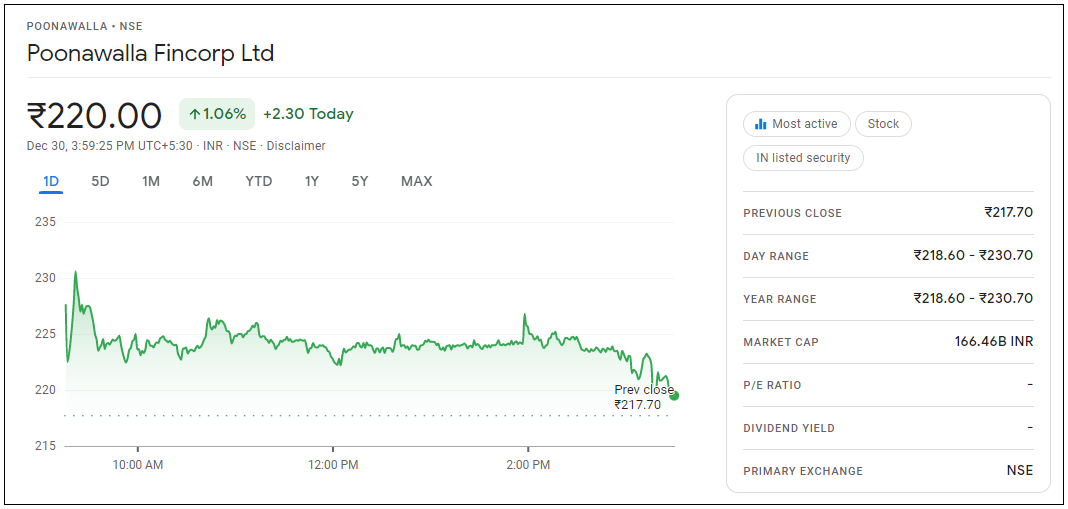Viewport: 1068px width, 509px height.
Task: Click the 1.06% change badge
Action: [x=217, y=114]
